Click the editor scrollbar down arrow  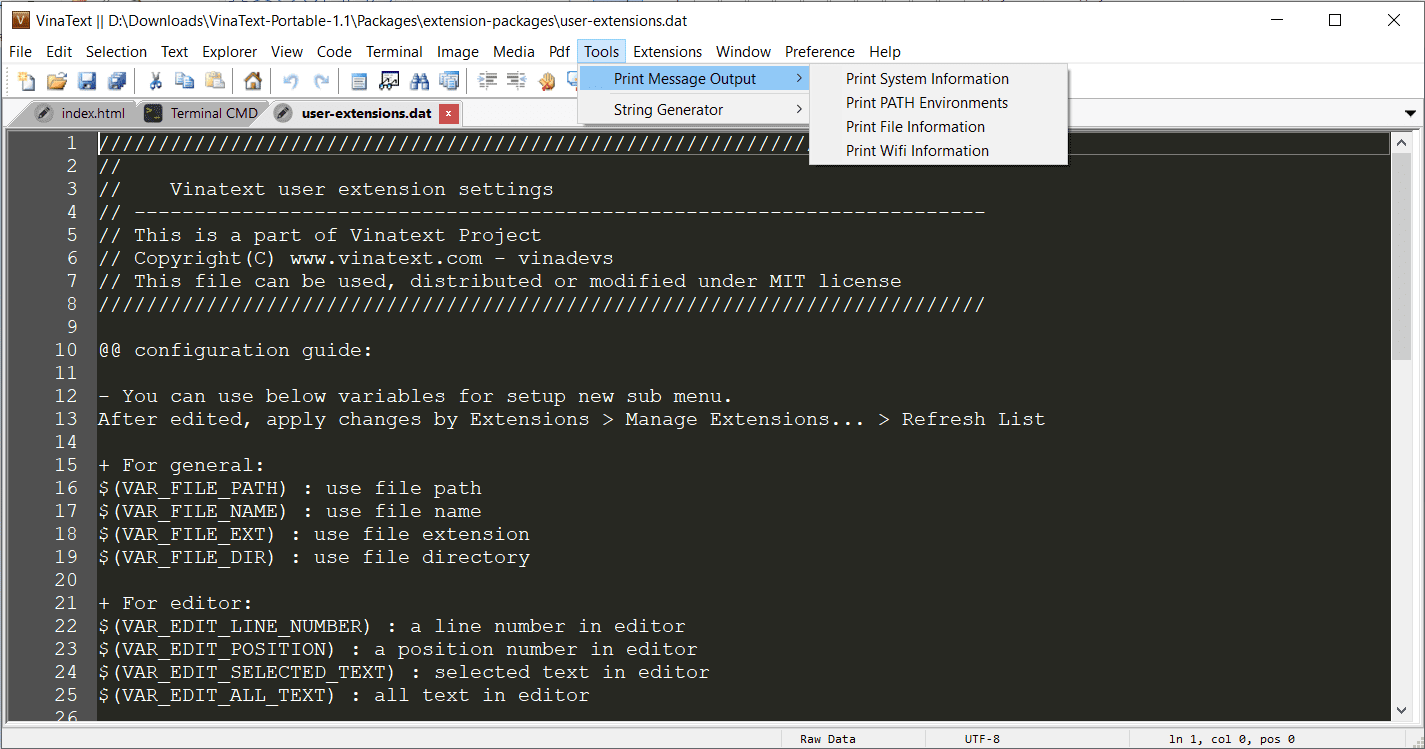pyautogui.click(x=1401, y=710)
